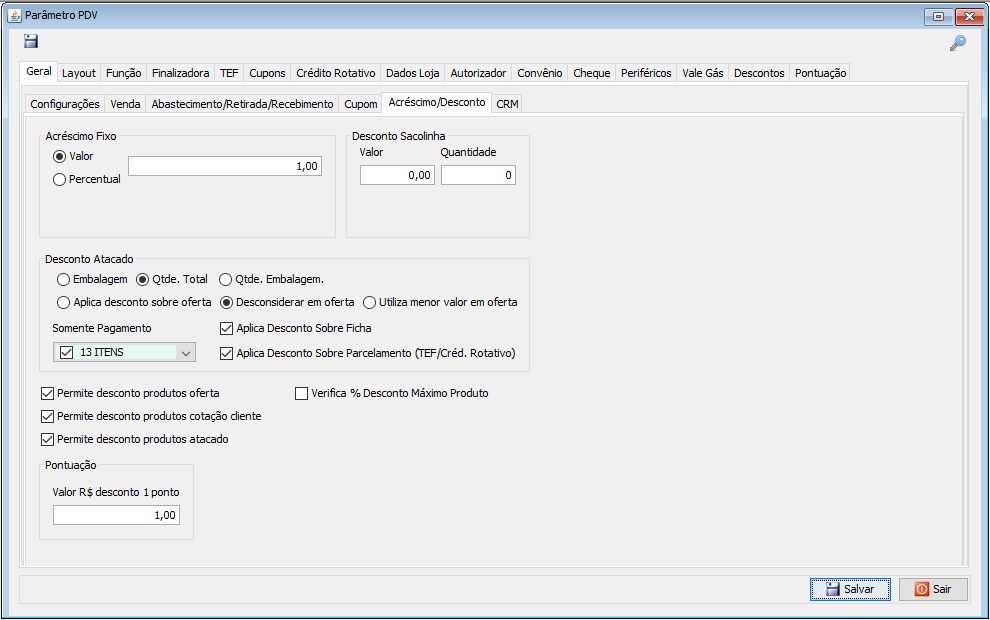
Task: Choose Embalagem radio in Desconto Atacado
Action: click(64, 279)
